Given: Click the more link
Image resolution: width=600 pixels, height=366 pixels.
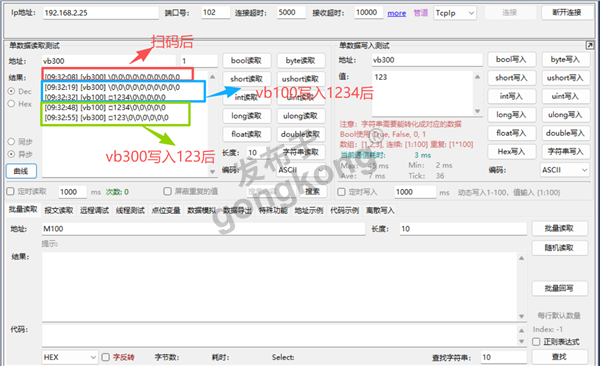Looking at the screenshot, I should tap(396, 13).
